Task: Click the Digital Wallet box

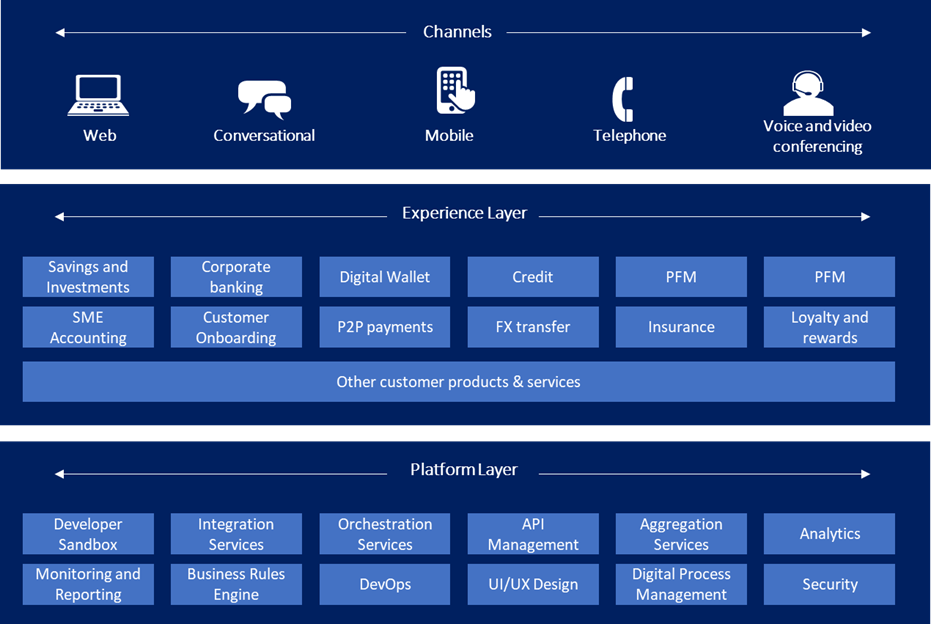Action: pos(385,277)
